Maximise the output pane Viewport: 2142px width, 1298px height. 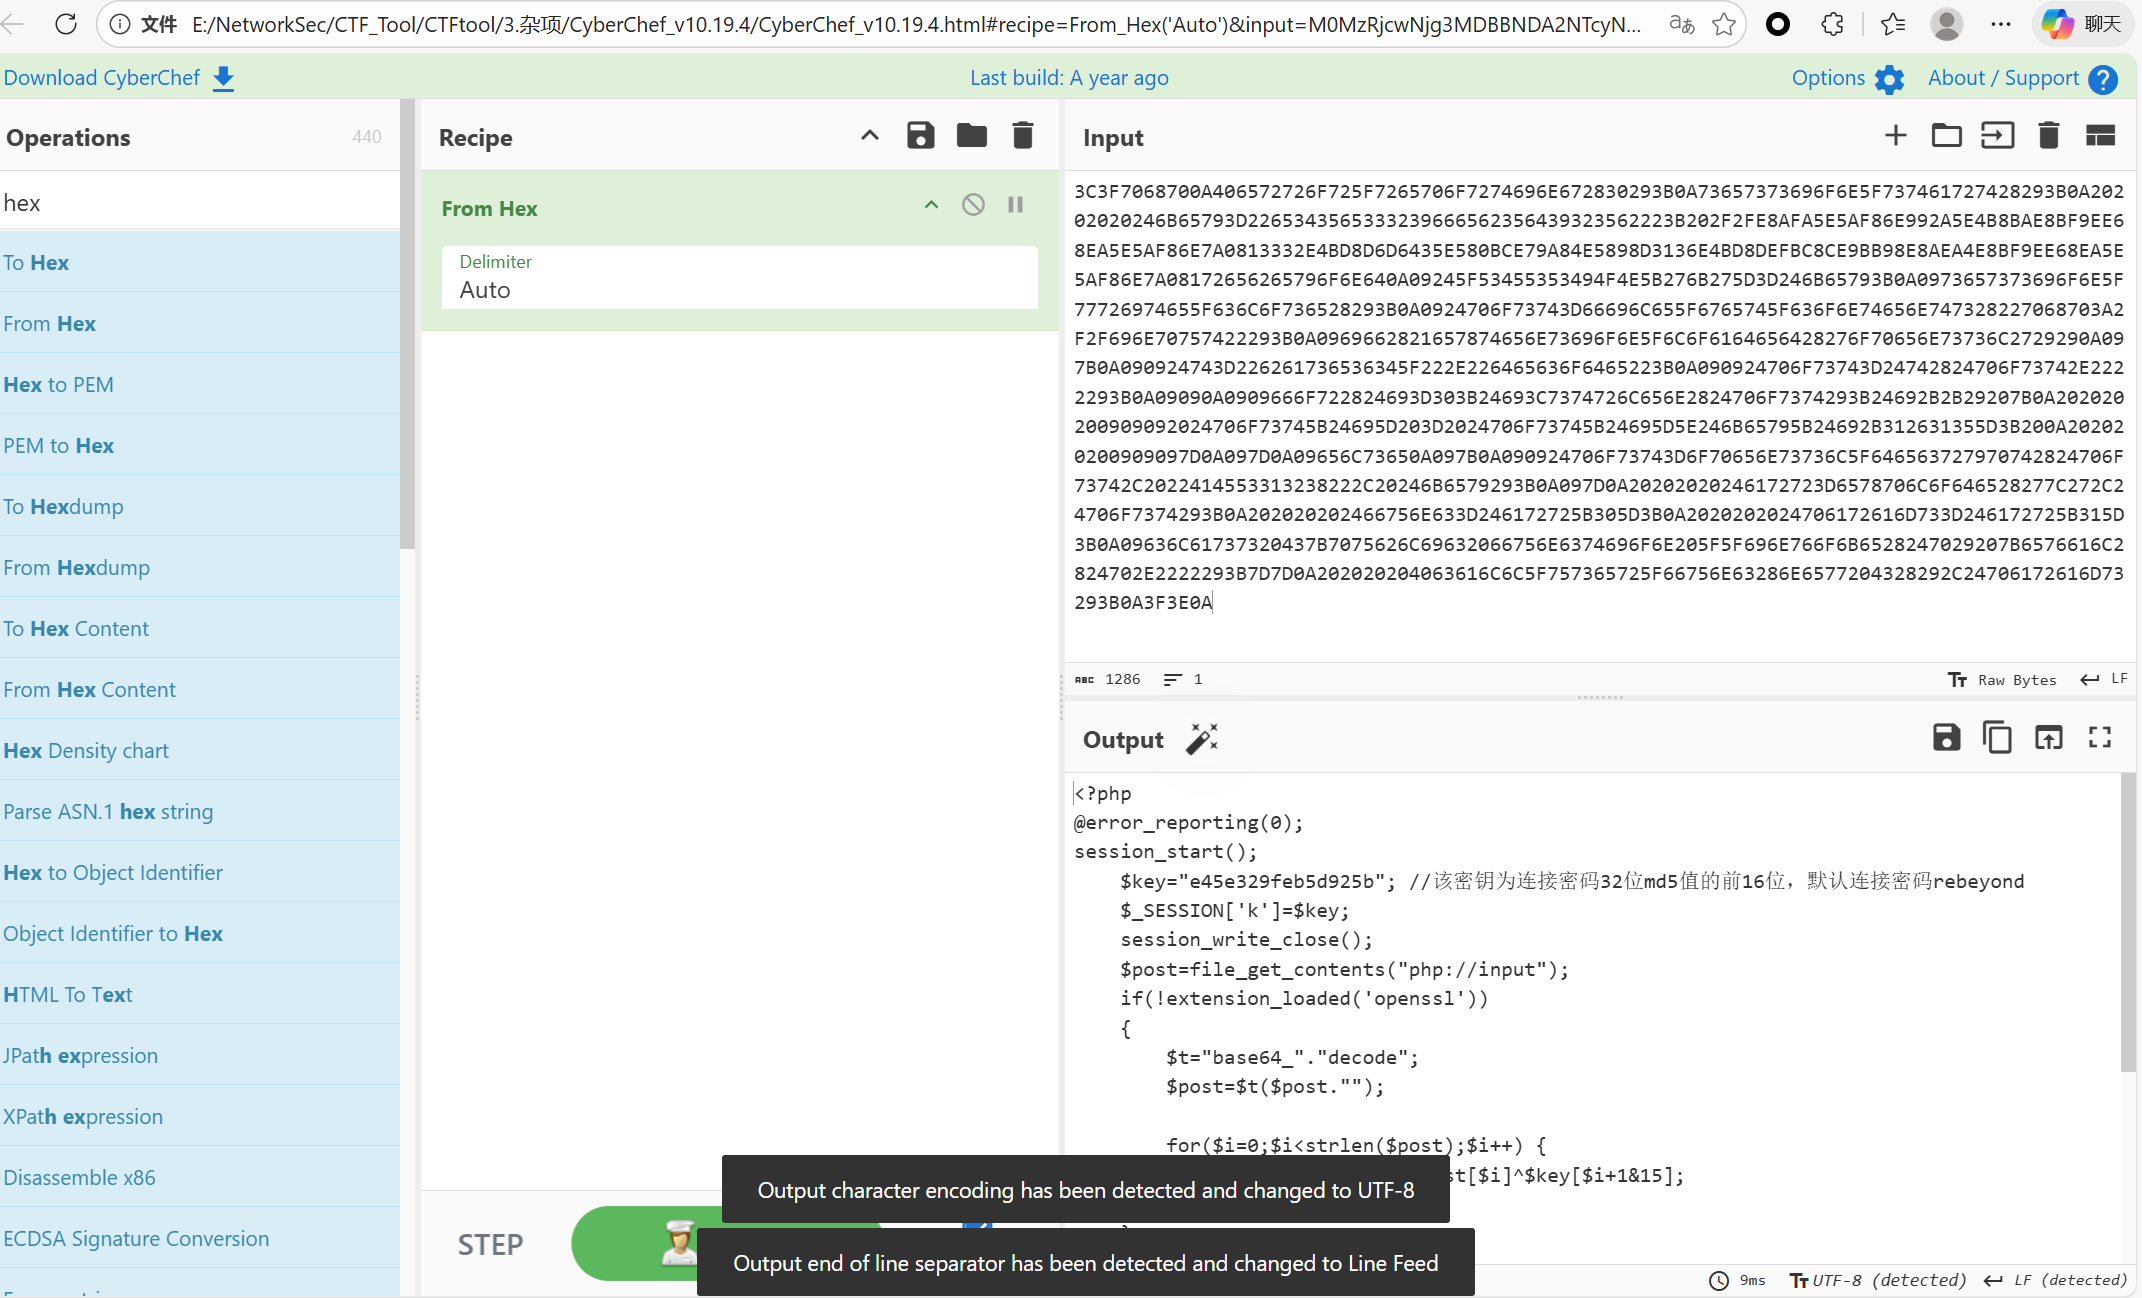pyautogui.click(x=2099, y=738)
